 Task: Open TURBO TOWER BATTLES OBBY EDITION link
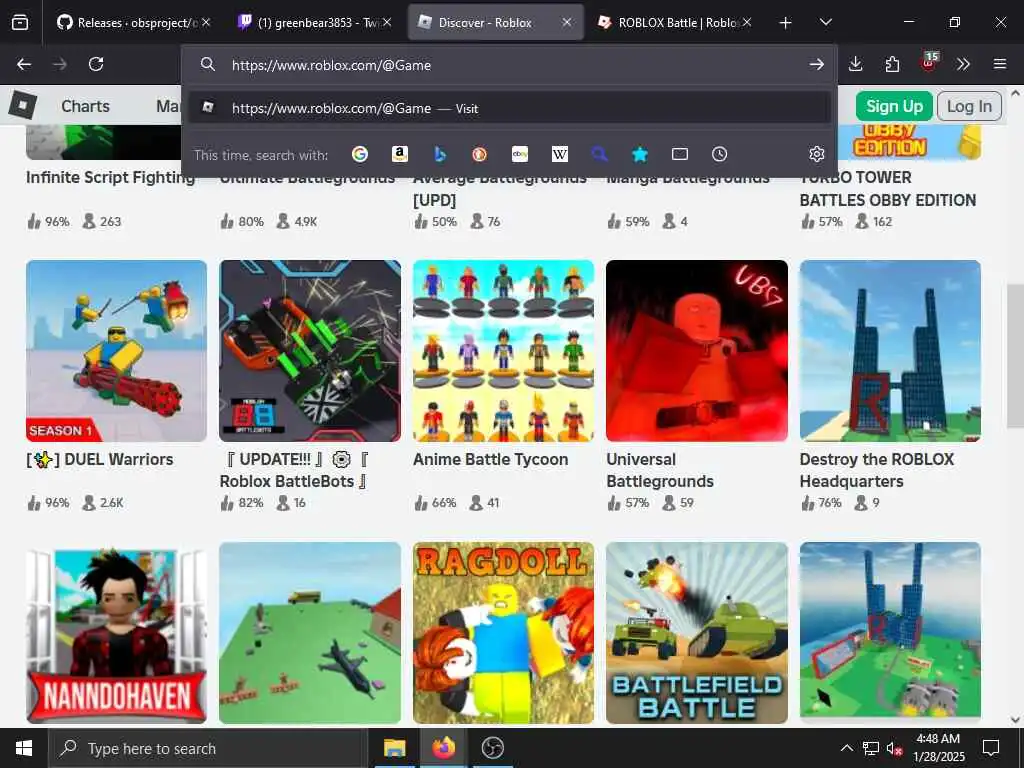888,189
